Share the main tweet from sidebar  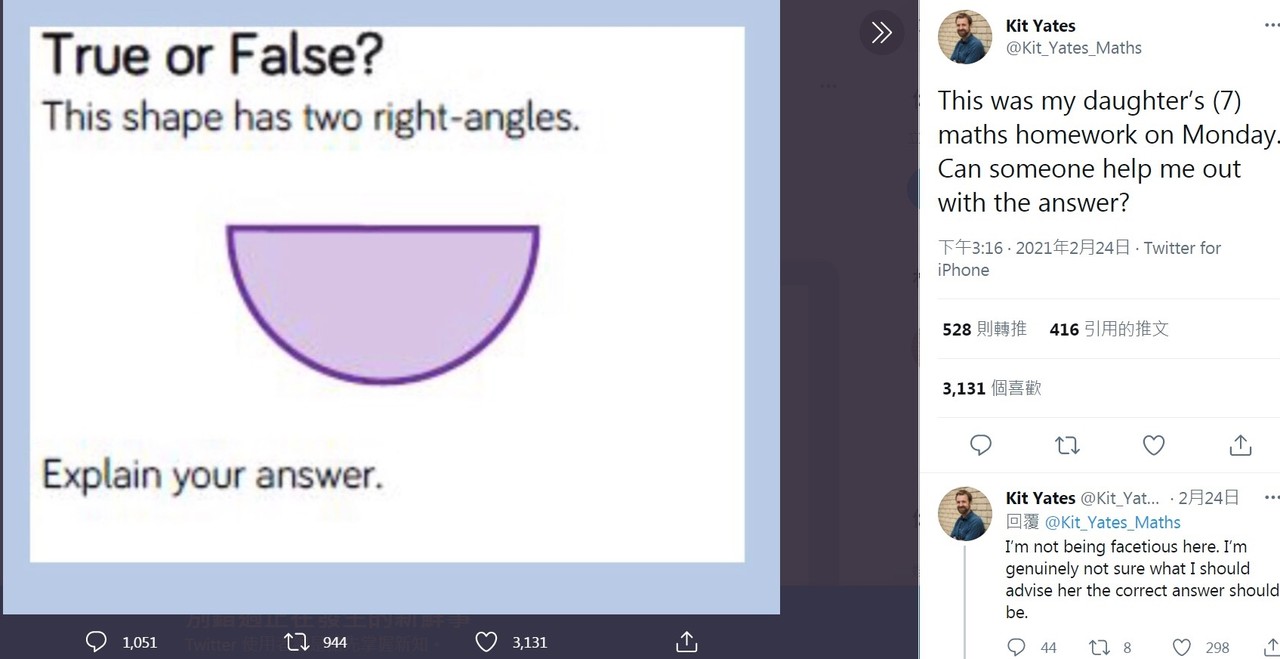[1240, 445]
